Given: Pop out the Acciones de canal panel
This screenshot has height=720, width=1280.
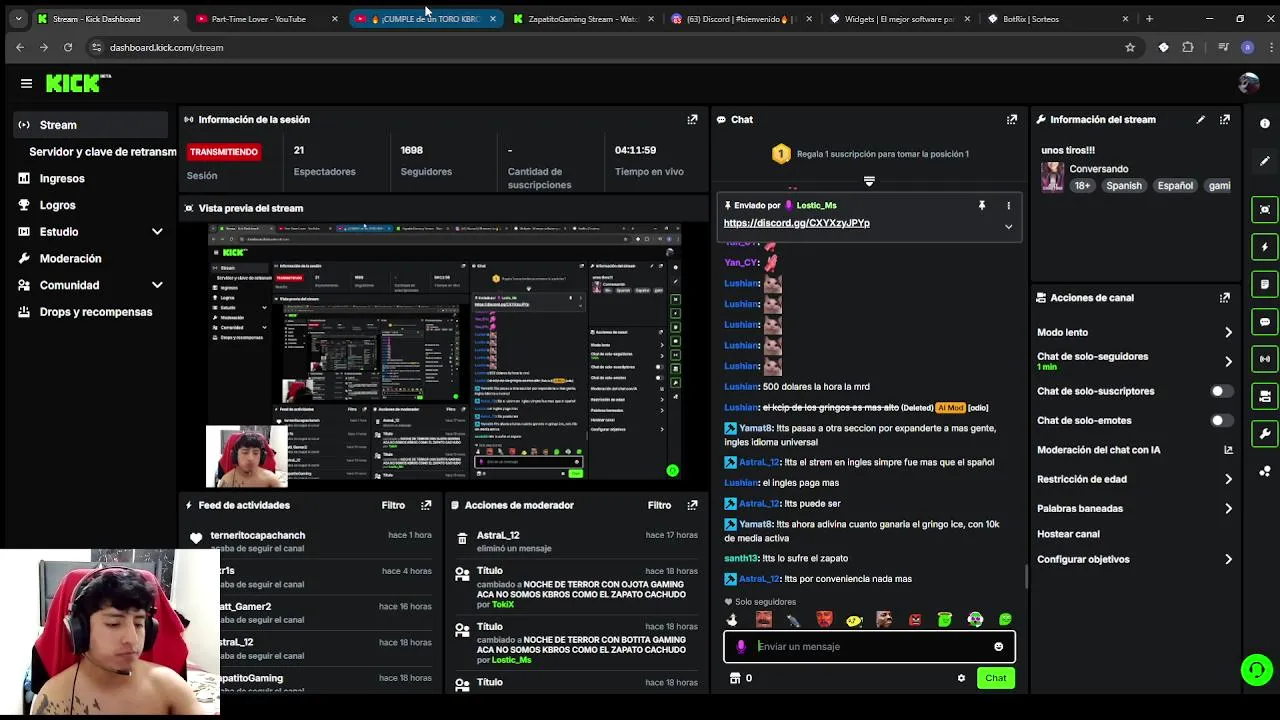Looking at the screenshot, I should (1225, 298).
